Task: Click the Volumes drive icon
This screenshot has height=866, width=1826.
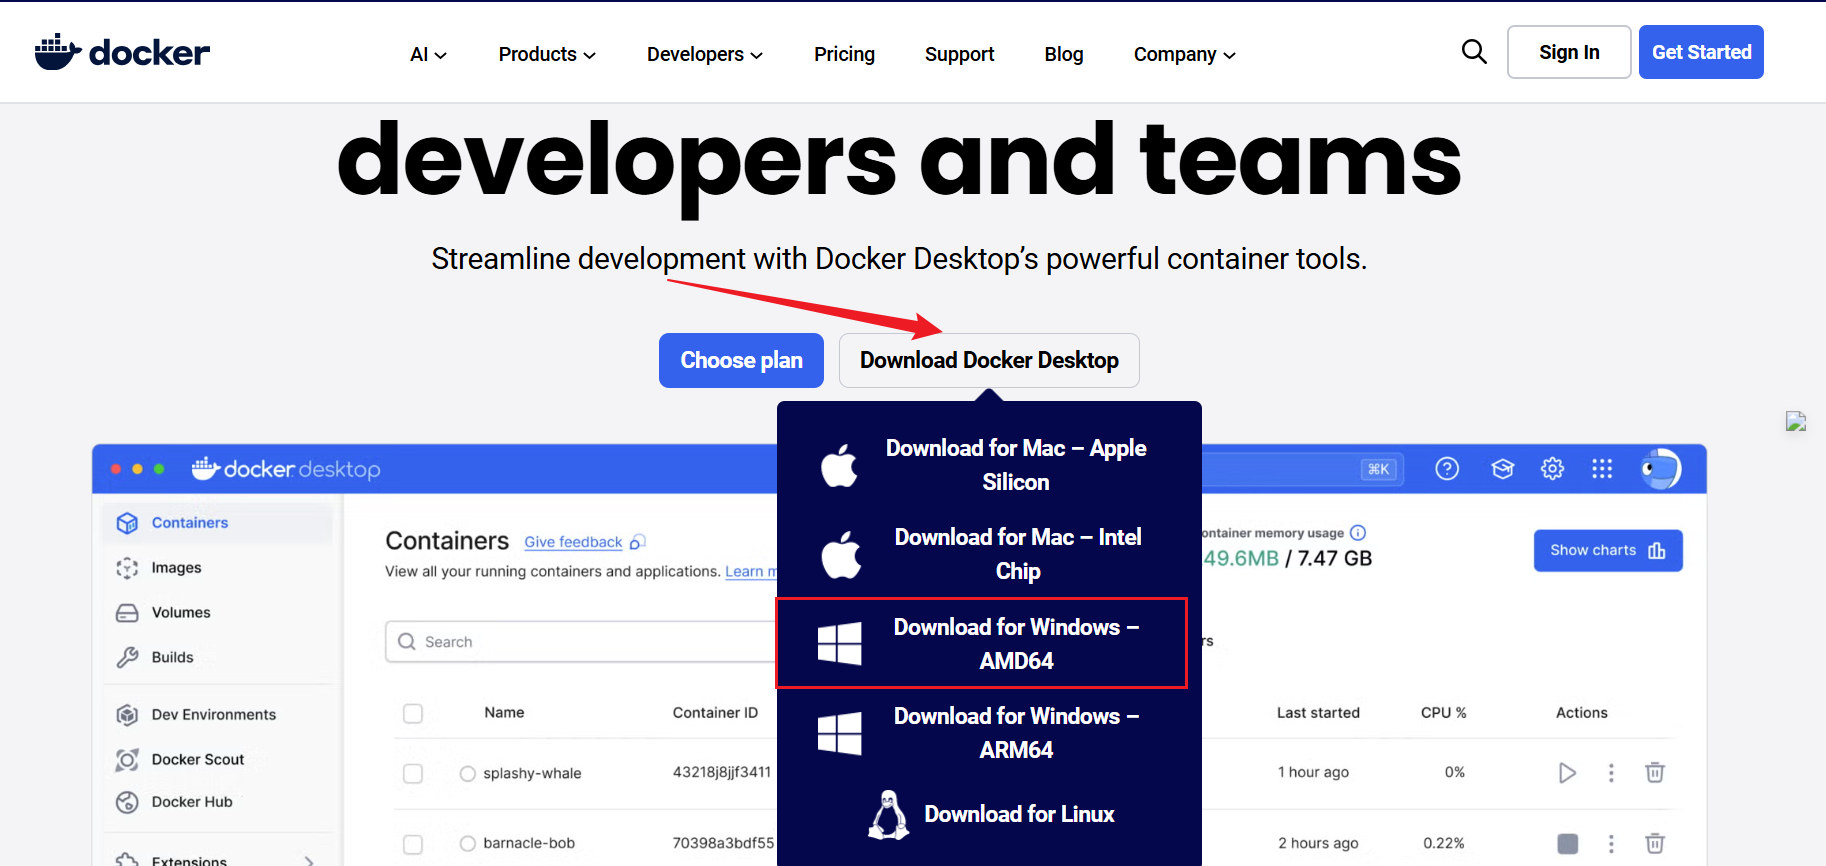Action: pos(127,613)
